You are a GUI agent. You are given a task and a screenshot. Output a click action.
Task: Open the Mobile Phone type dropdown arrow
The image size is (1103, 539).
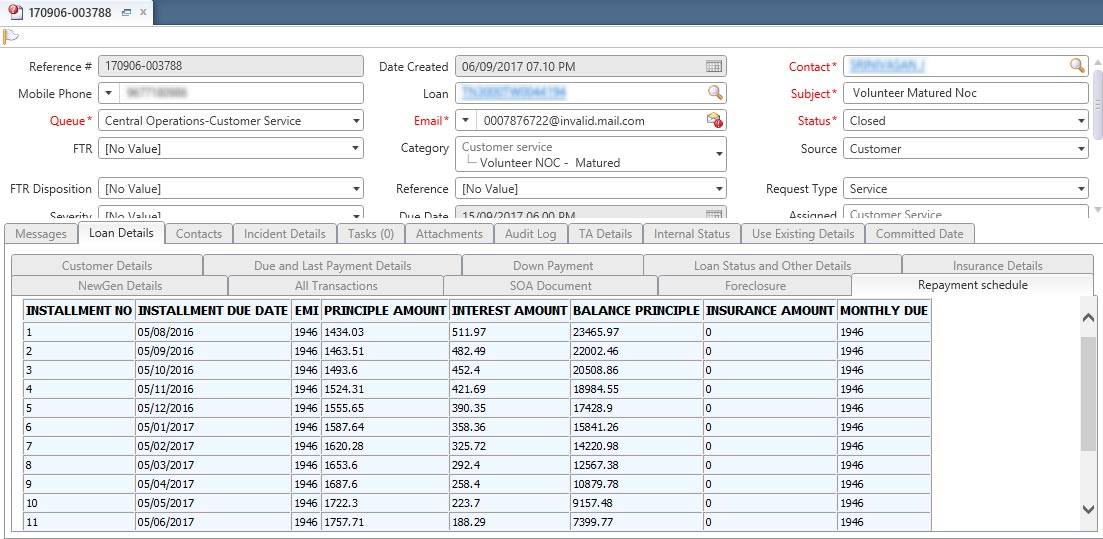109,94
